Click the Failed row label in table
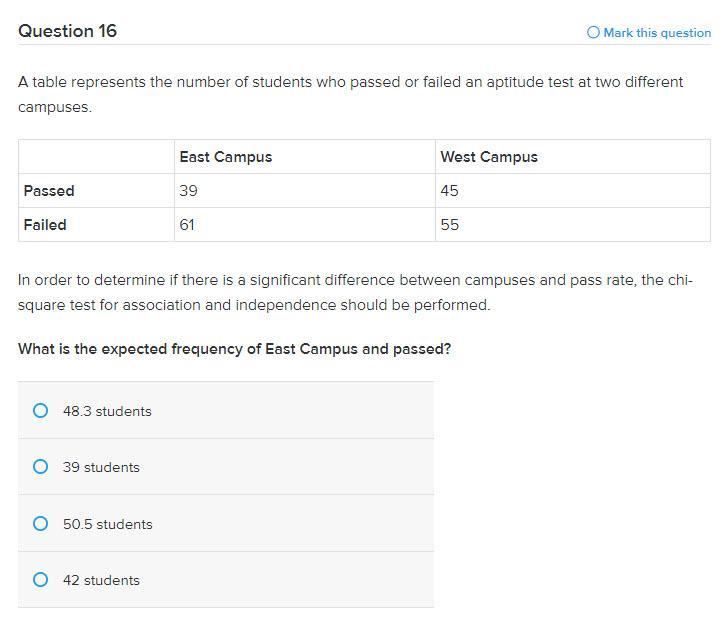The width and height of the screenshot is (725, 636). coord(45,225)
